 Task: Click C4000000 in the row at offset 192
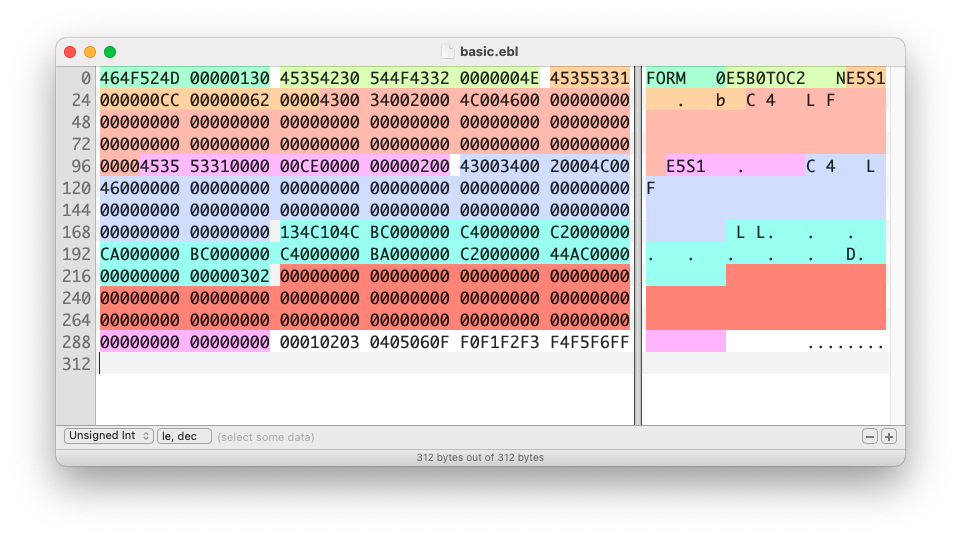coord(319,254)
